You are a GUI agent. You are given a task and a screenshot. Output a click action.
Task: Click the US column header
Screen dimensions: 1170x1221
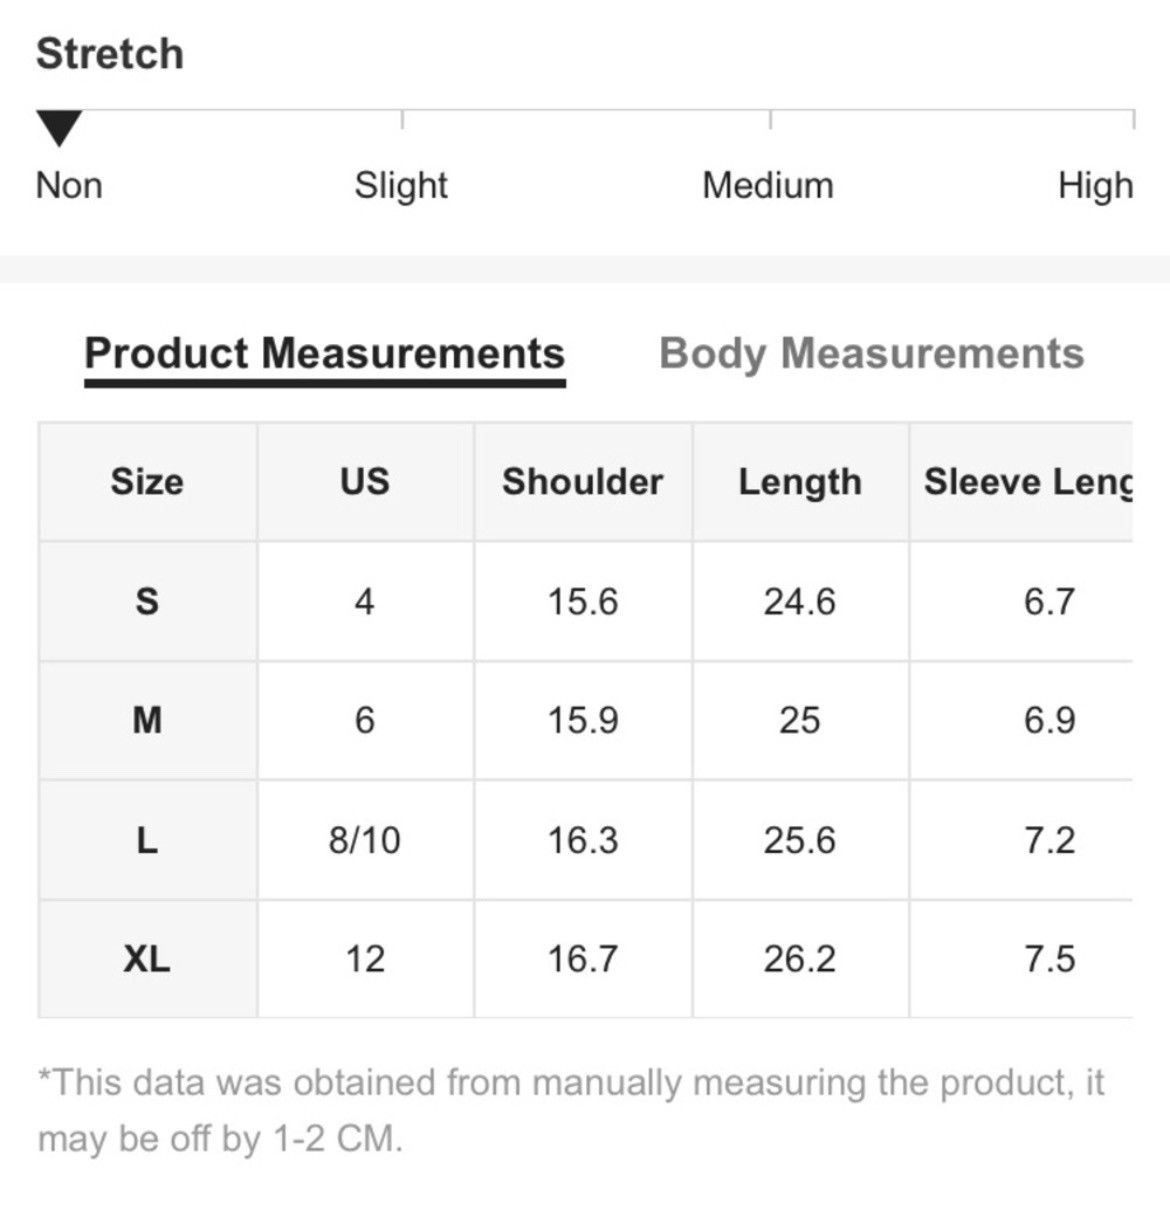click(x=365, y=482)
